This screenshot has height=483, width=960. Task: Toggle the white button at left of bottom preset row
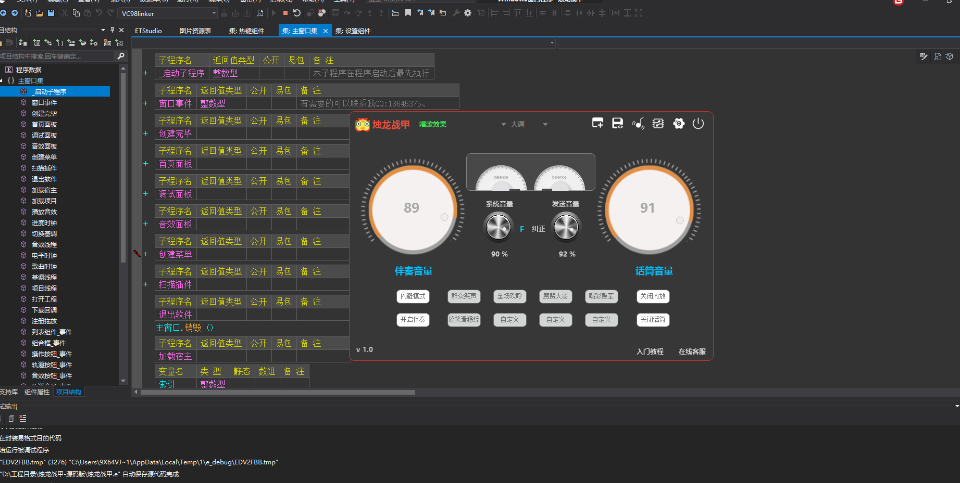click(x=413, y=320)
